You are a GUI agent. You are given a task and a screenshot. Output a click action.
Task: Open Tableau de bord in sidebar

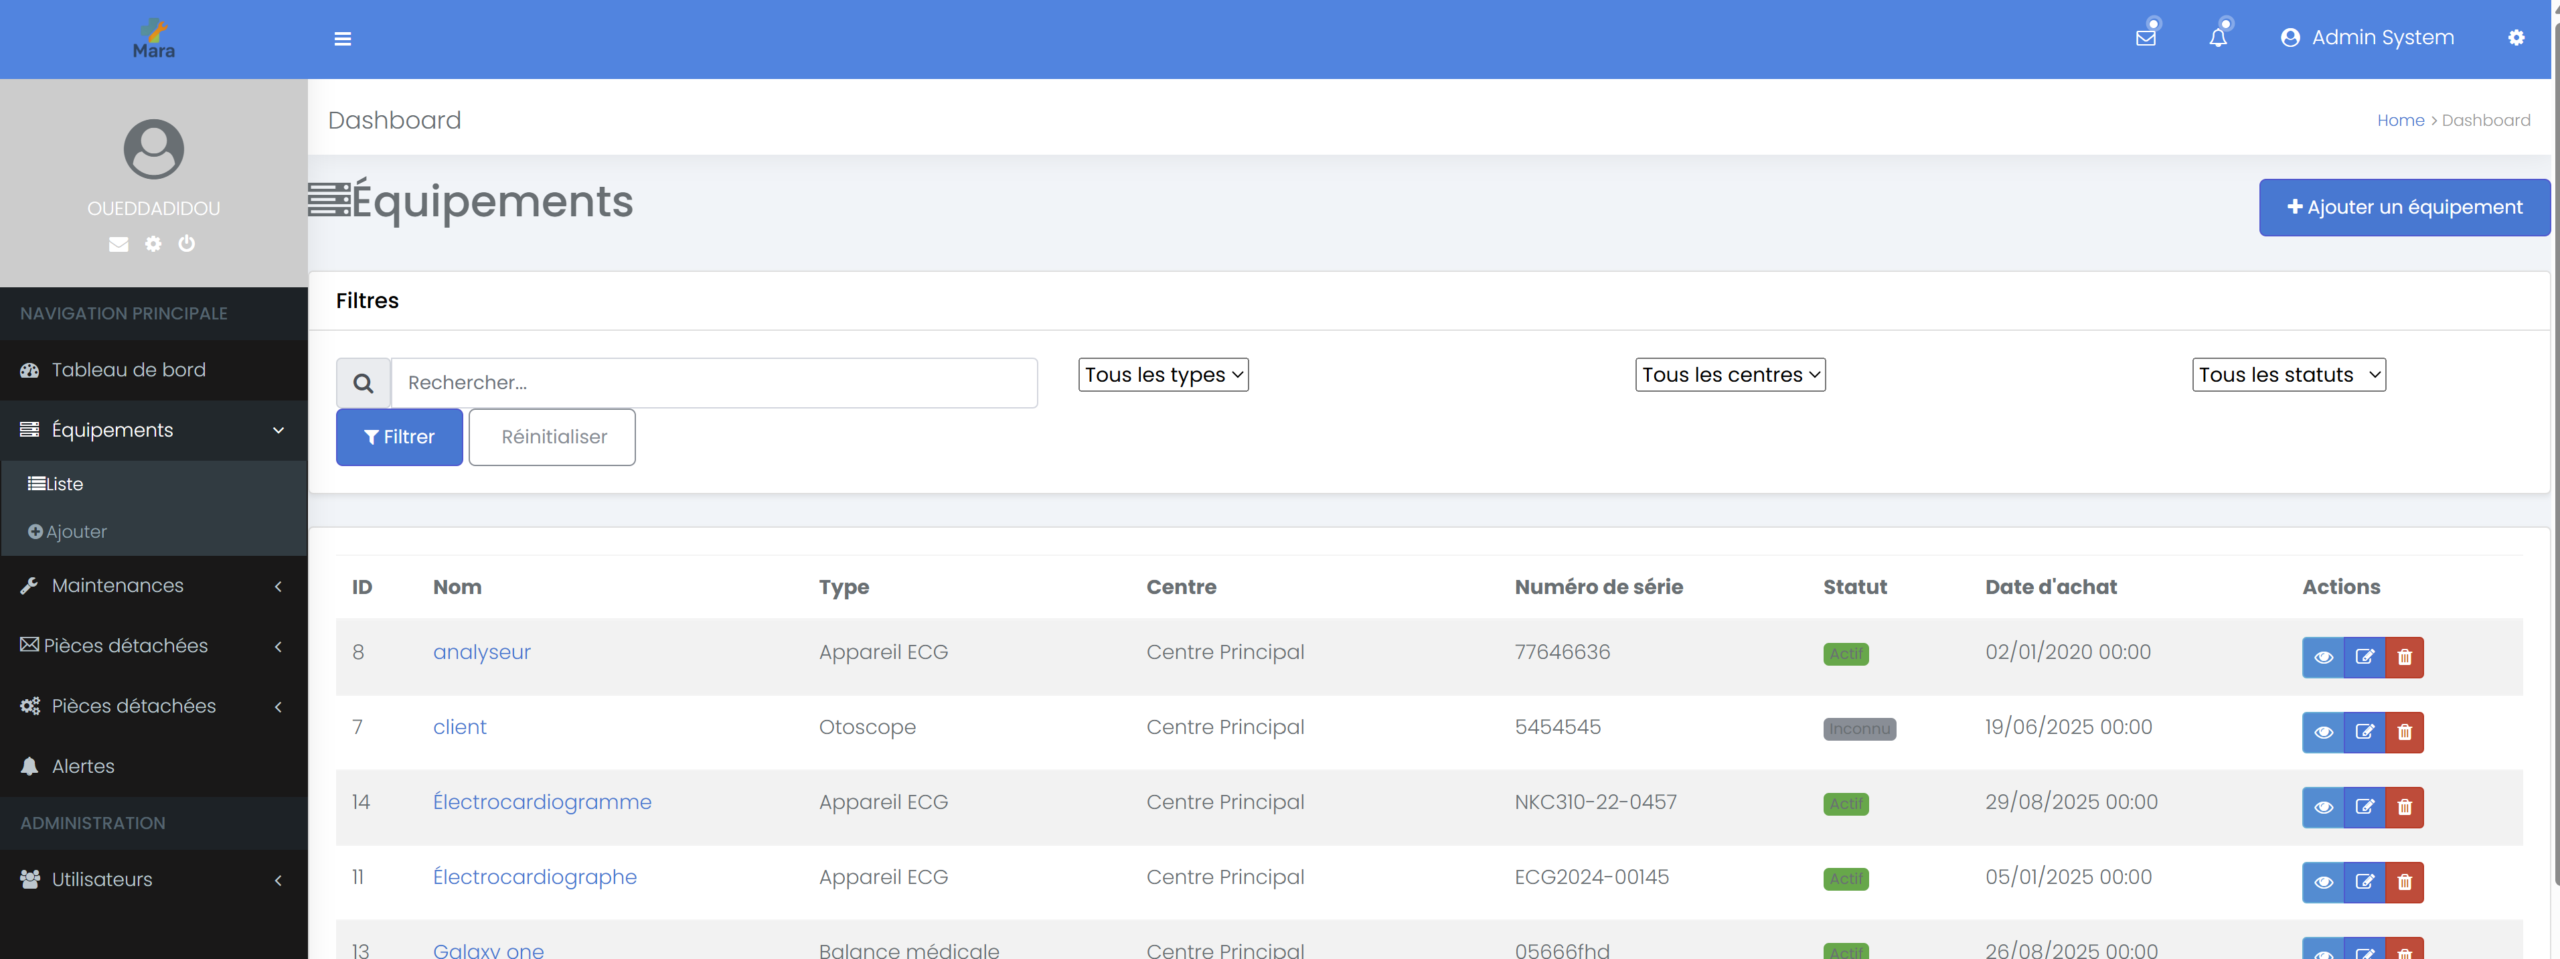click(x=128, y=370)
